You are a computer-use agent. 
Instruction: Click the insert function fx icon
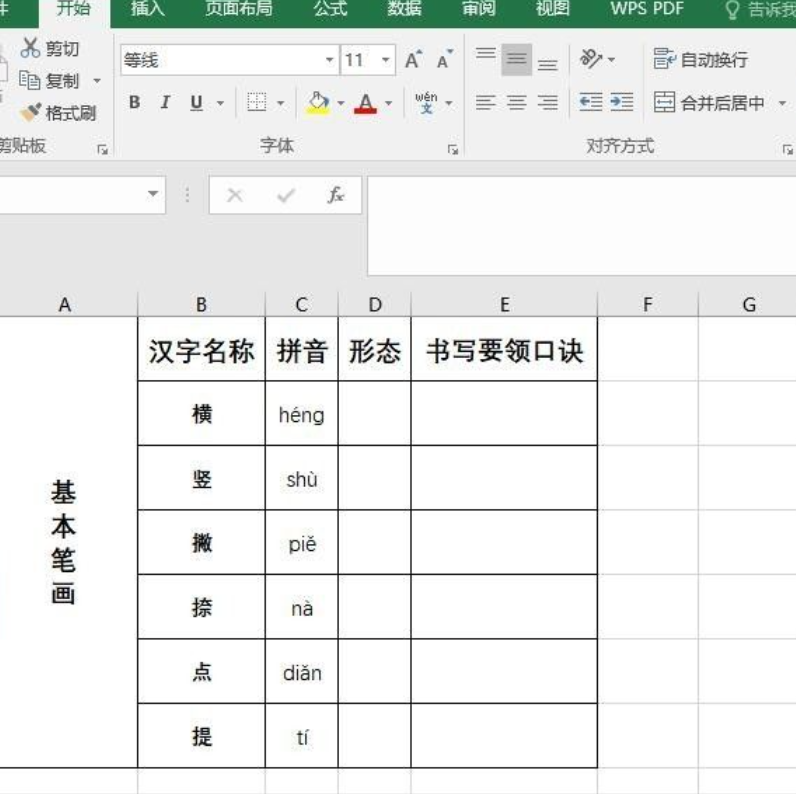point(336,195)
